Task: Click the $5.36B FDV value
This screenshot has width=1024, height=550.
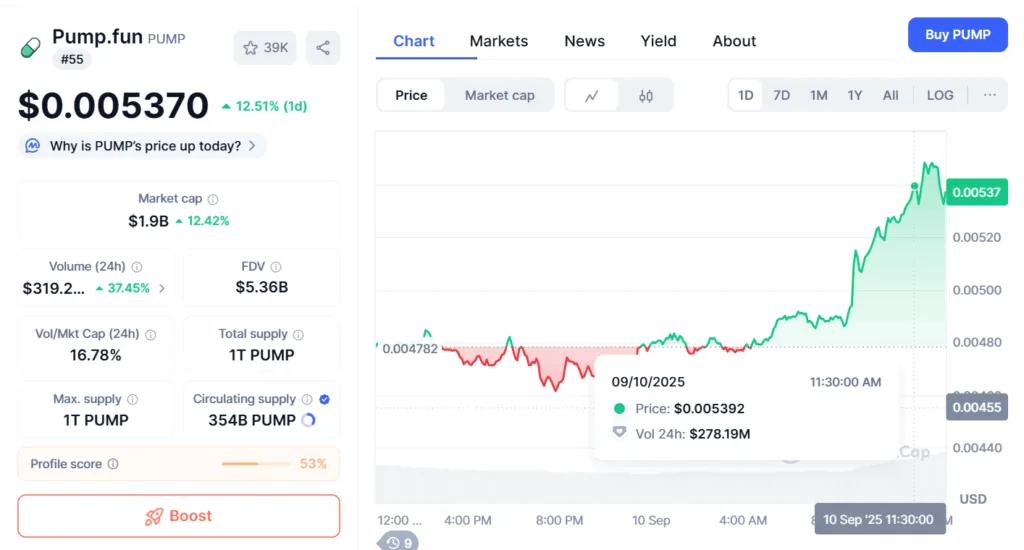Action: [261, 287]
